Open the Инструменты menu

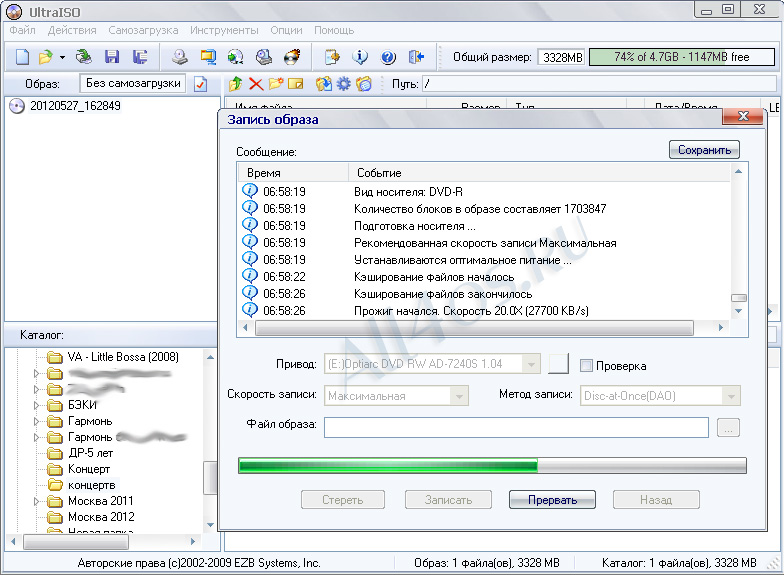[x=224, y=30]
